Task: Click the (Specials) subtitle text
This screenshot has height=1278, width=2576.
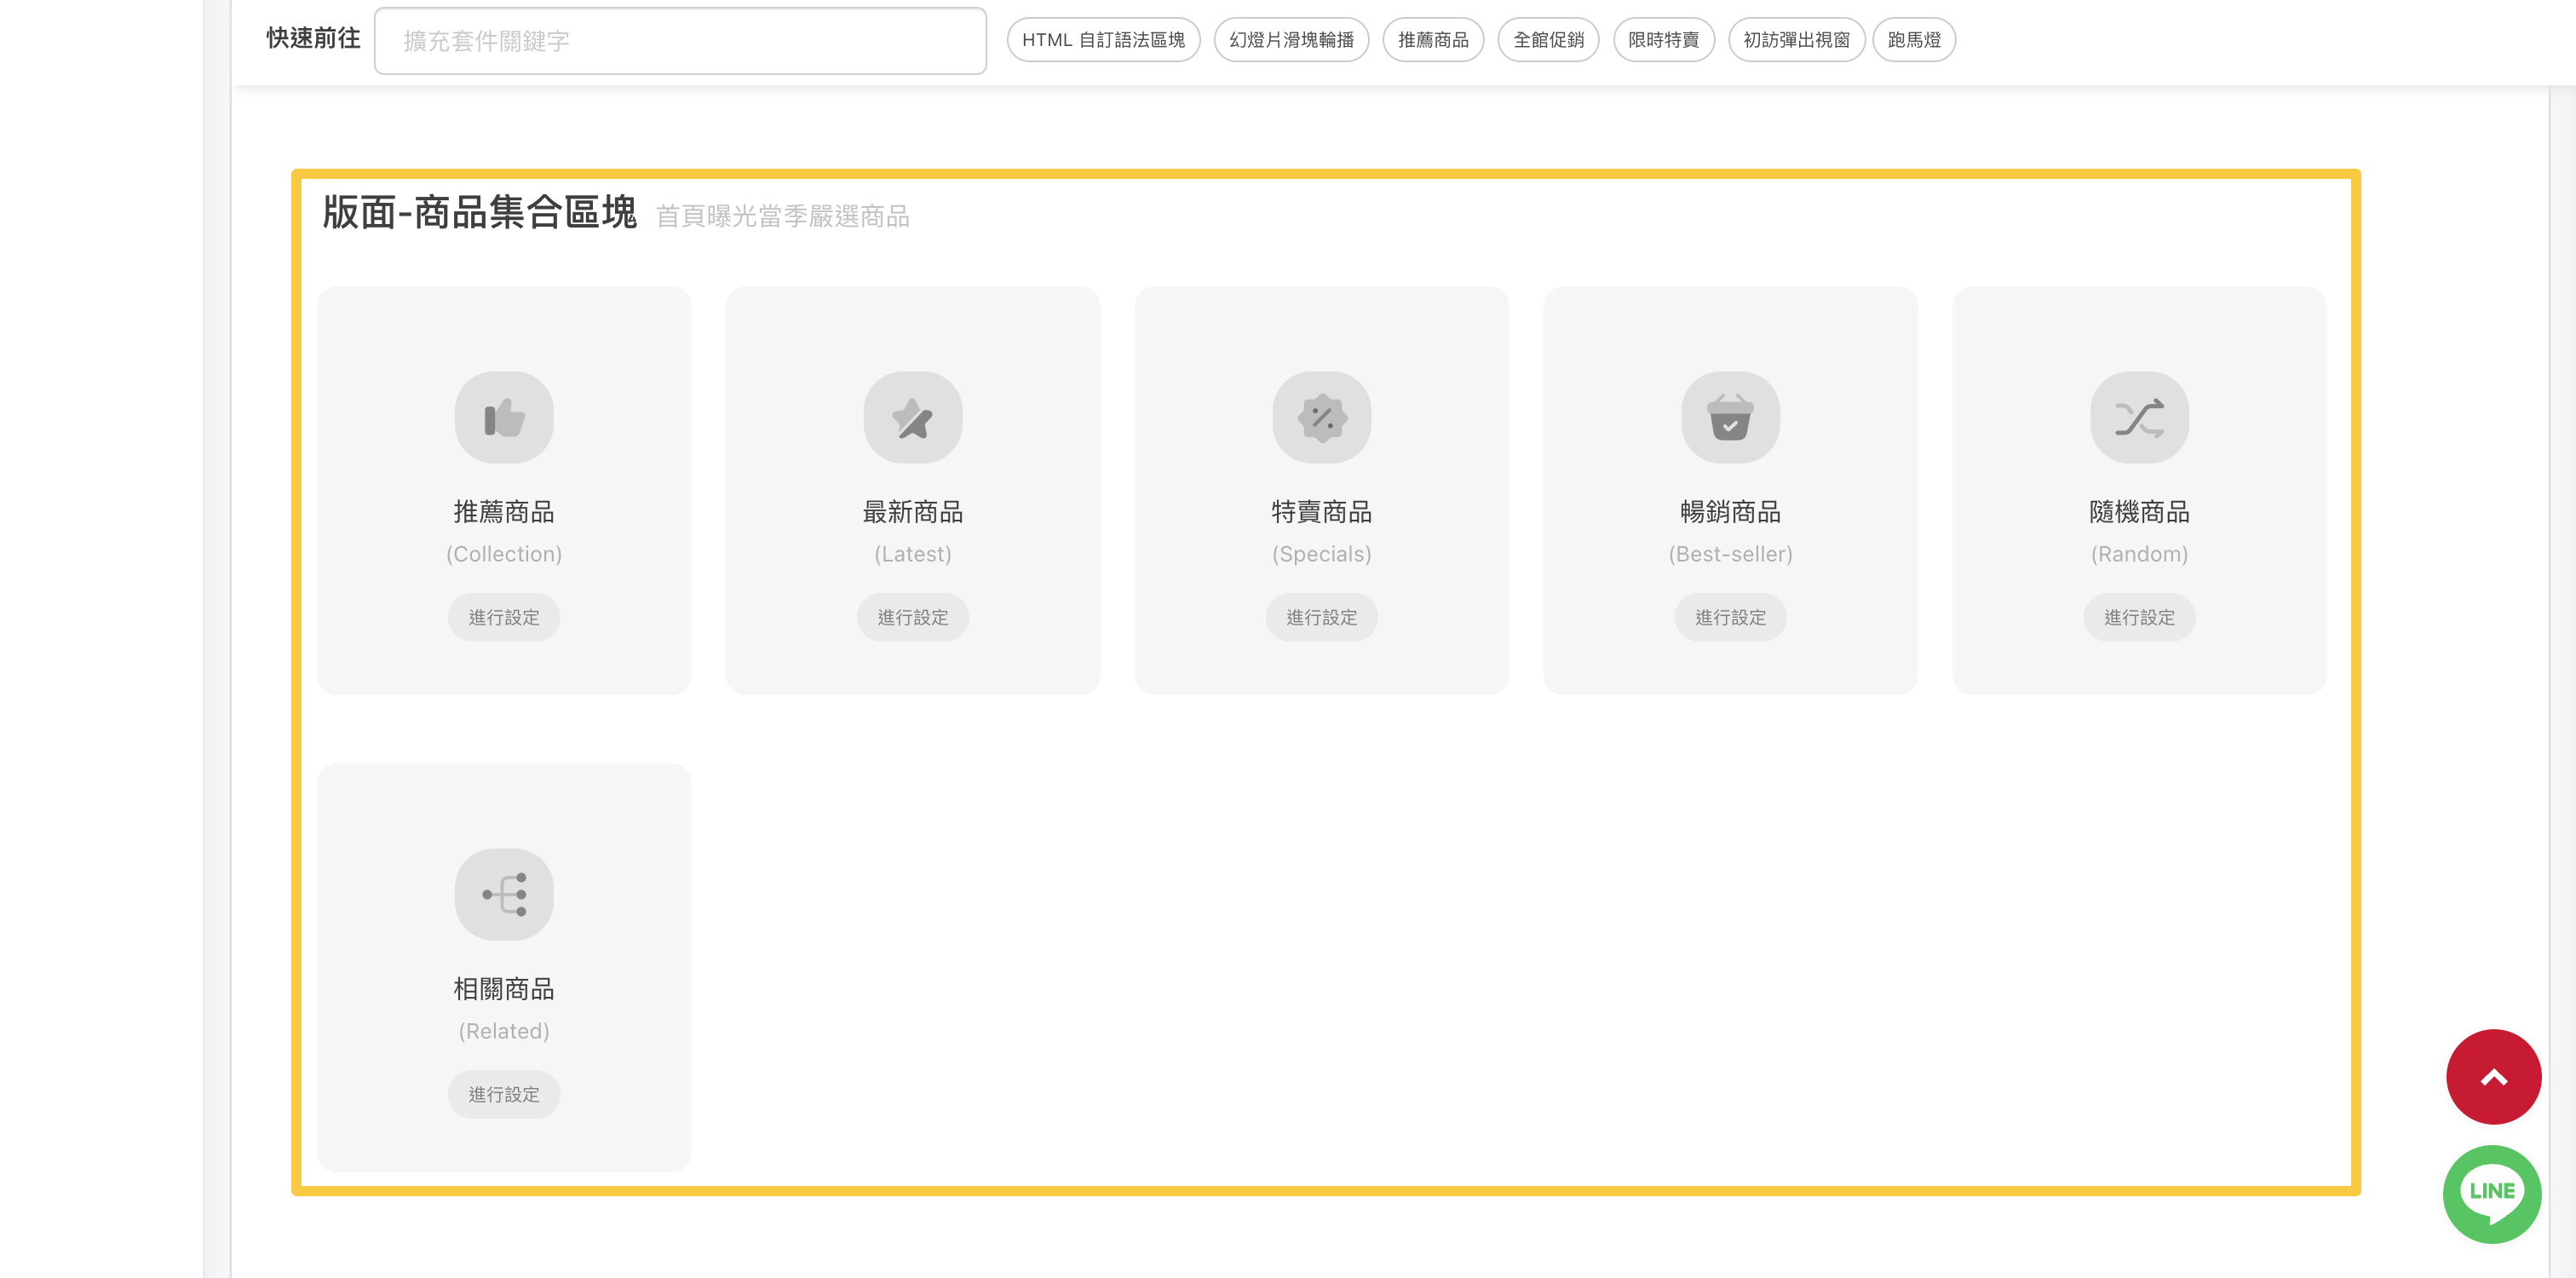Action: [x=1322, y=554]
